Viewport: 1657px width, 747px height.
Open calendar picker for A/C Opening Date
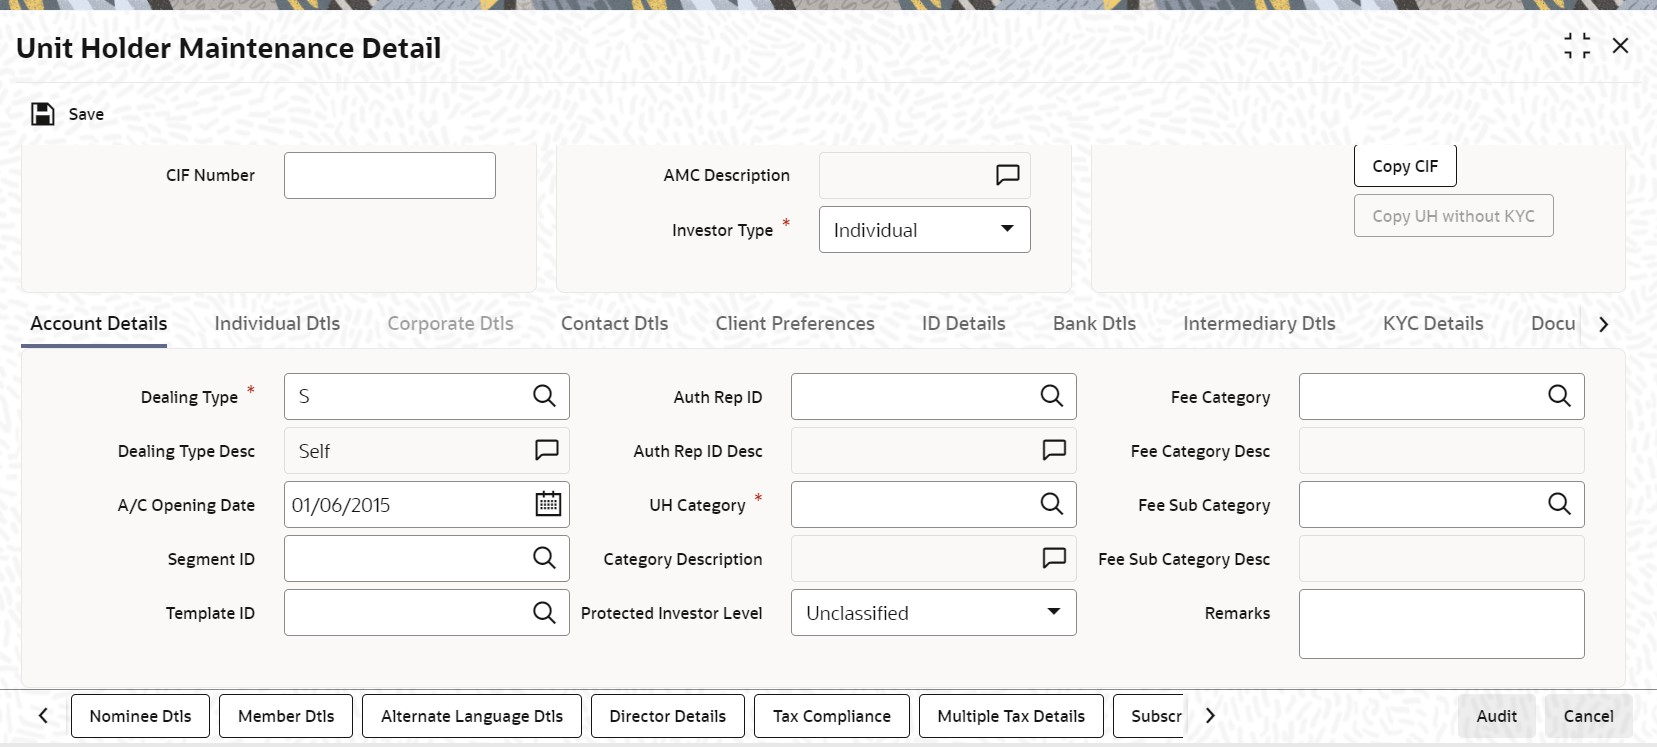tap(548, 504)
